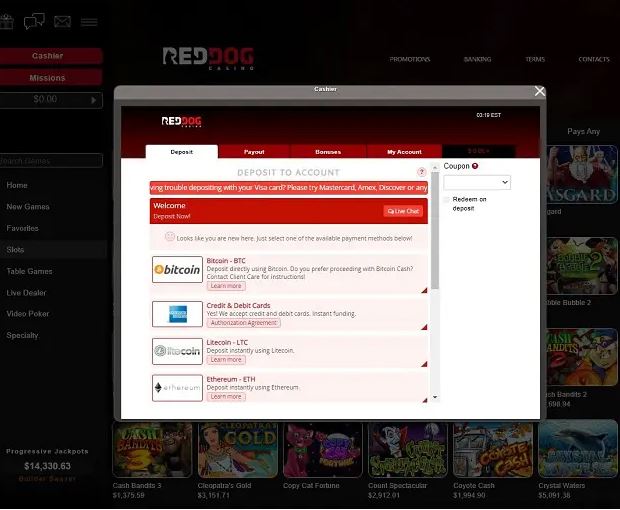
Task: Click the deposit help question mark icon
Action: (422, 172)
